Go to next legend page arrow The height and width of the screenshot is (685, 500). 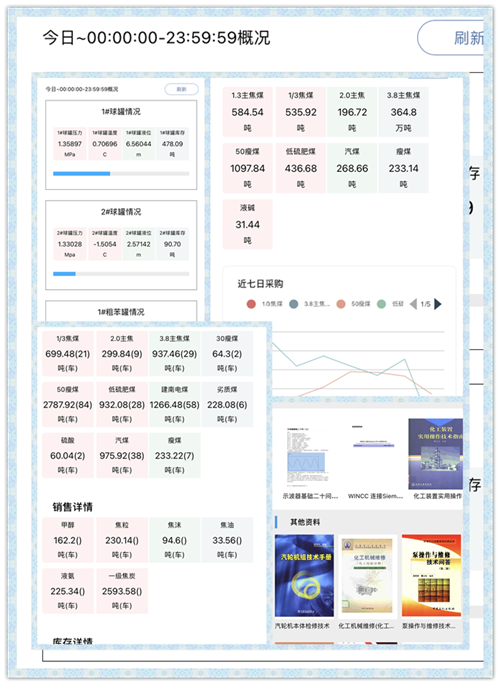pos(438,304)
